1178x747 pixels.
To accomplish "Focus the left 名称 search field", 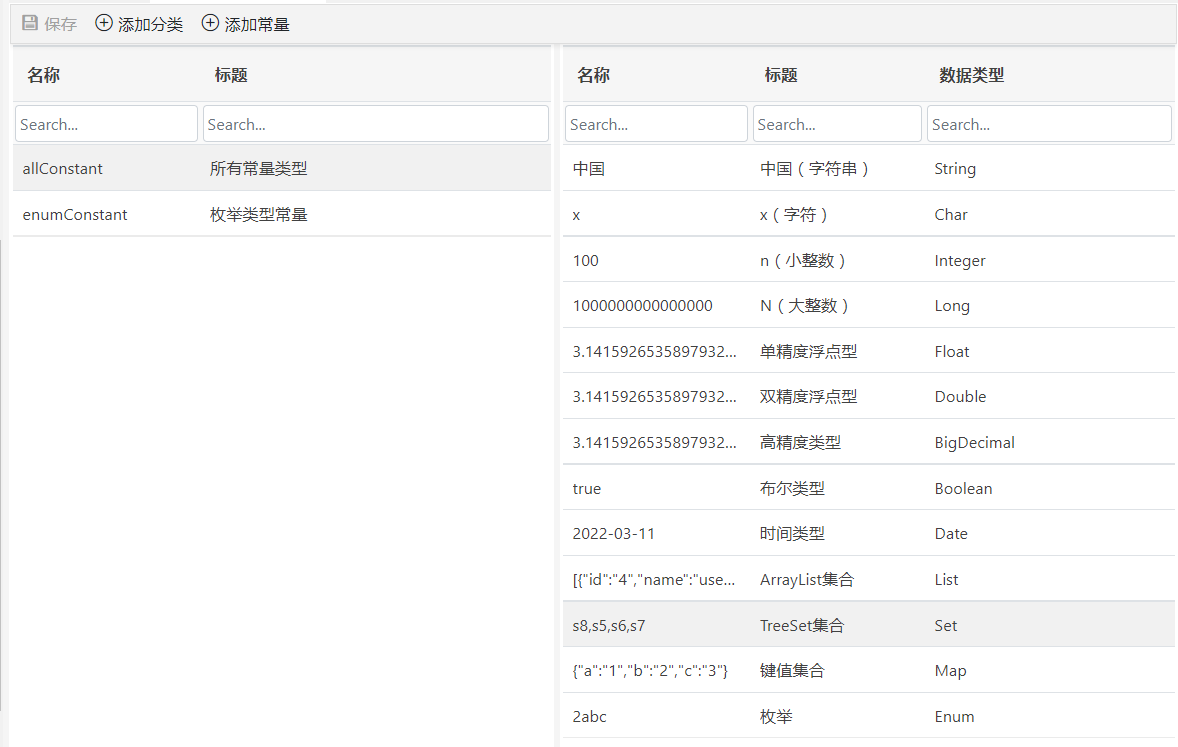I will (x=106, y=124).
